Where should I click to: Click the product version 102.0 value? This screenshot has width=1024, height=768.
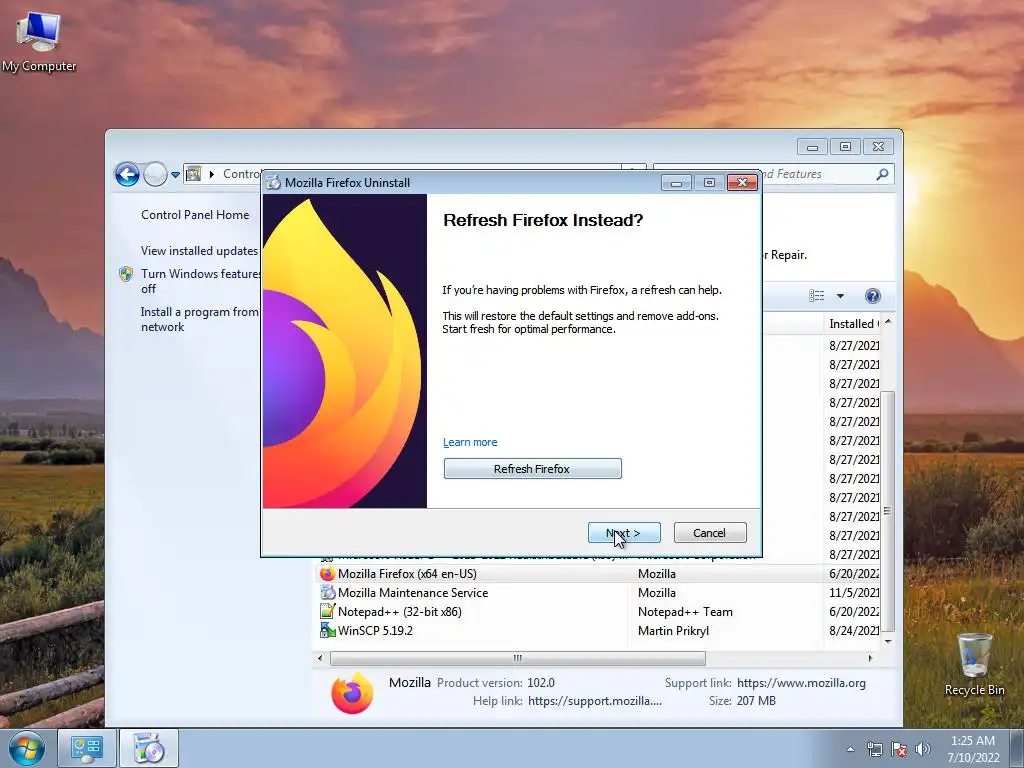[x=541, y=682]
